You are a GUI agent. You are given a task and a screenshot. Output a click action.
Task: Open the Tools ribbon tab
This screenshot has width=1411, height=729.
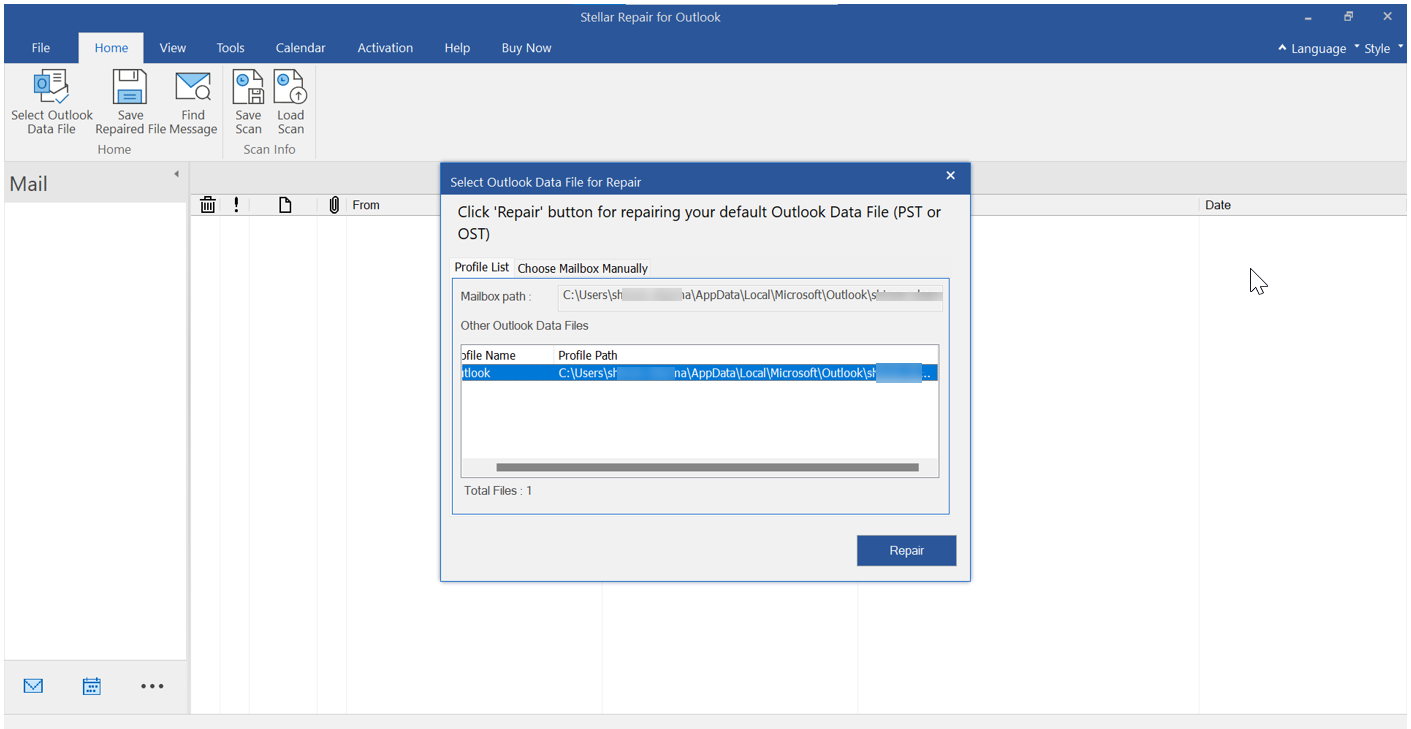coord(230,48)
